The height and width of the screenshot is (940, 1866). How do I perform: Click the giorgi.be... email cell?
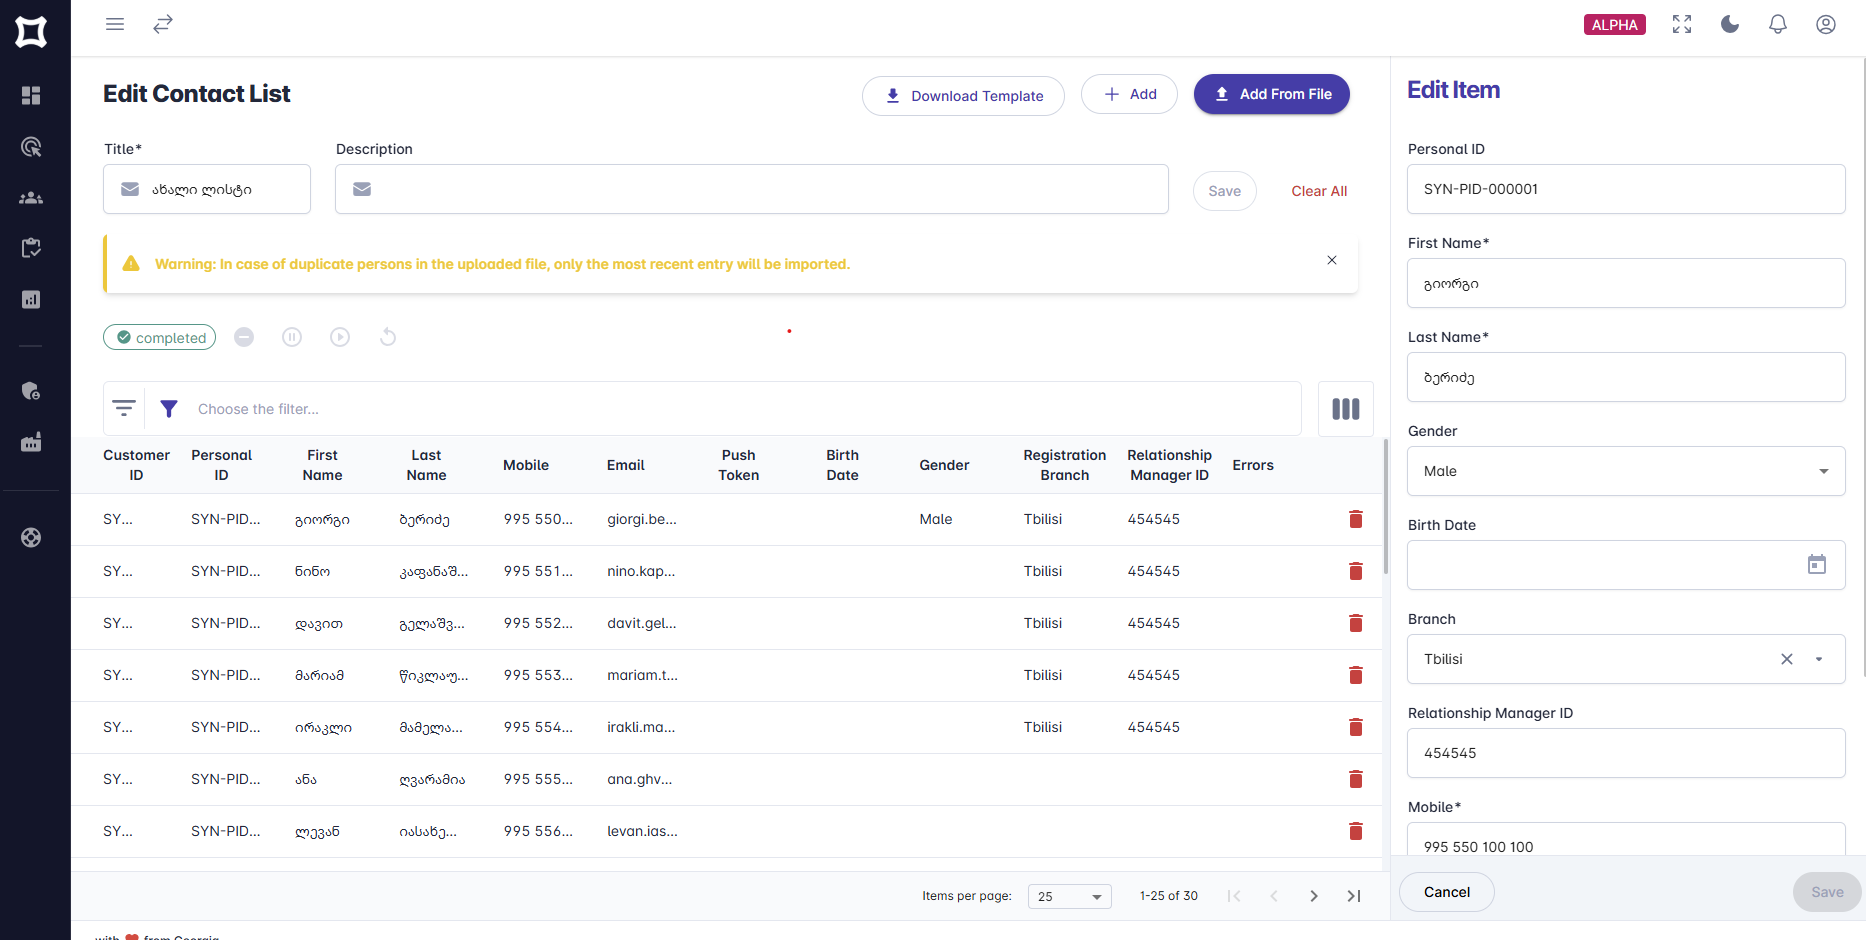point(642,519)
